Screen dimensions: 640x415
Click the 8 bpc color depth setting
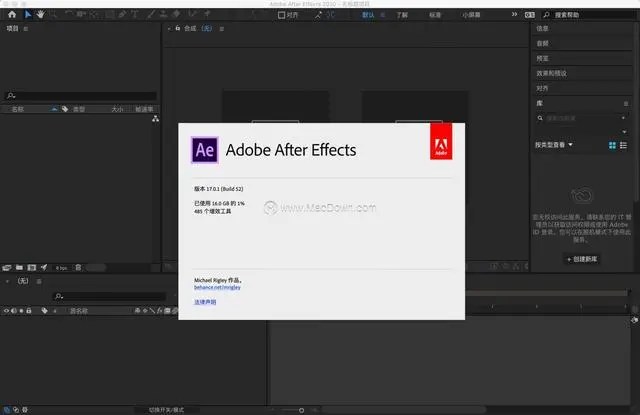pyautogui.click(x=61, y=268)
